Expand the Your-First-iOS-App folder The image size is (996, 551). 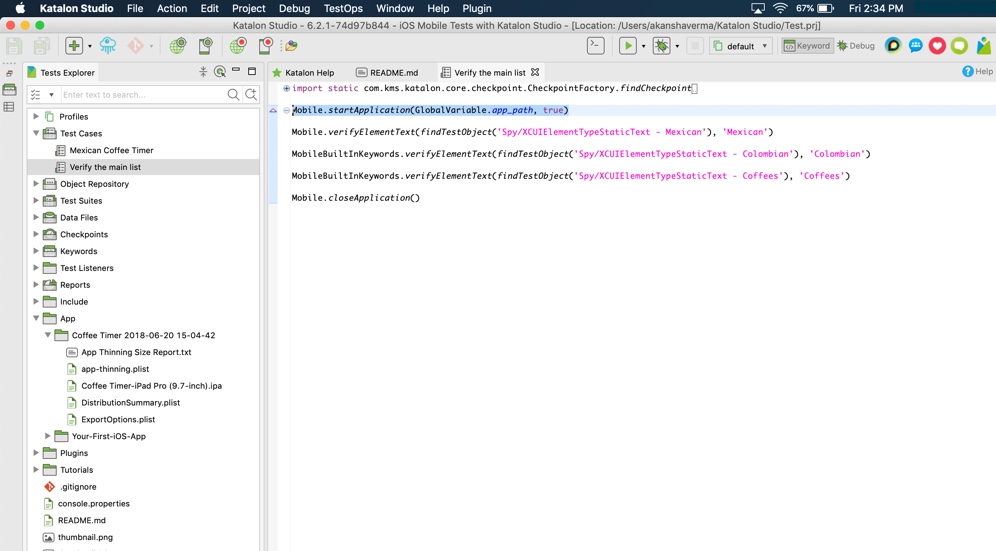[48, 436]
